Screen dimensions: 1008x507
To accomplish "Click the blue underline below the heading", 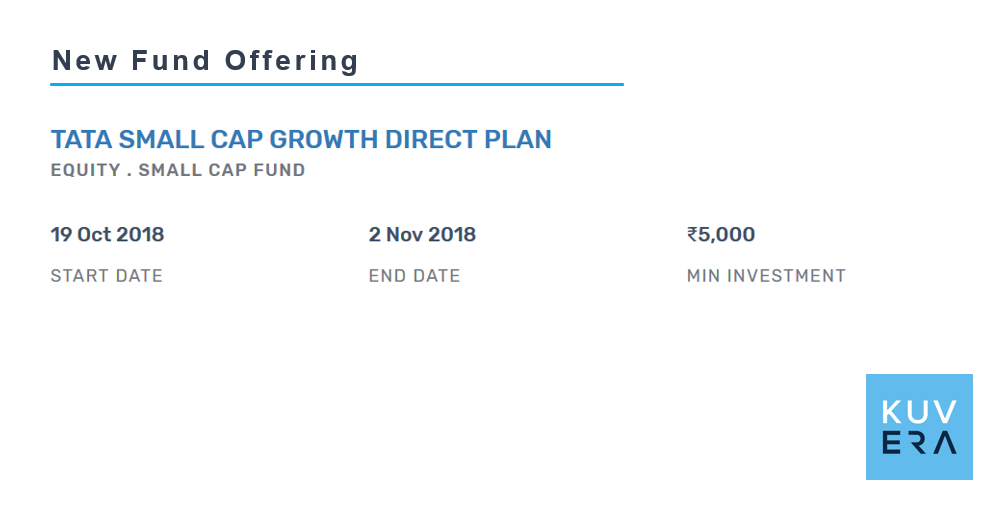I will pos(337,84).
